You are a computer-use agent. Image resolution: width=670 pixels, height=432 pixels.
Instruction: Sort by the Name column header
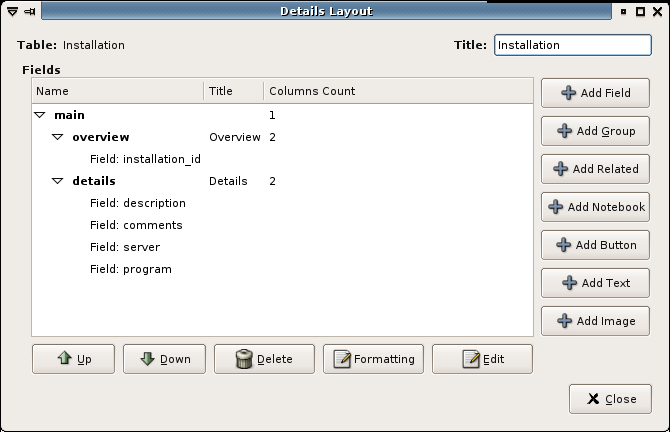[117, 91]
